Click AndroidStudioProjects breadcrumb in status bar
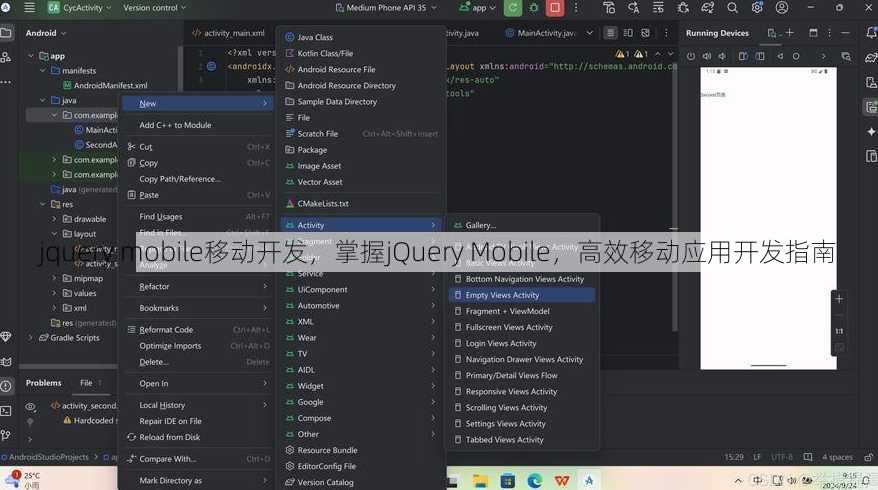Image resolution: width=878 pixels, height=490 pixels. point(48,457)
